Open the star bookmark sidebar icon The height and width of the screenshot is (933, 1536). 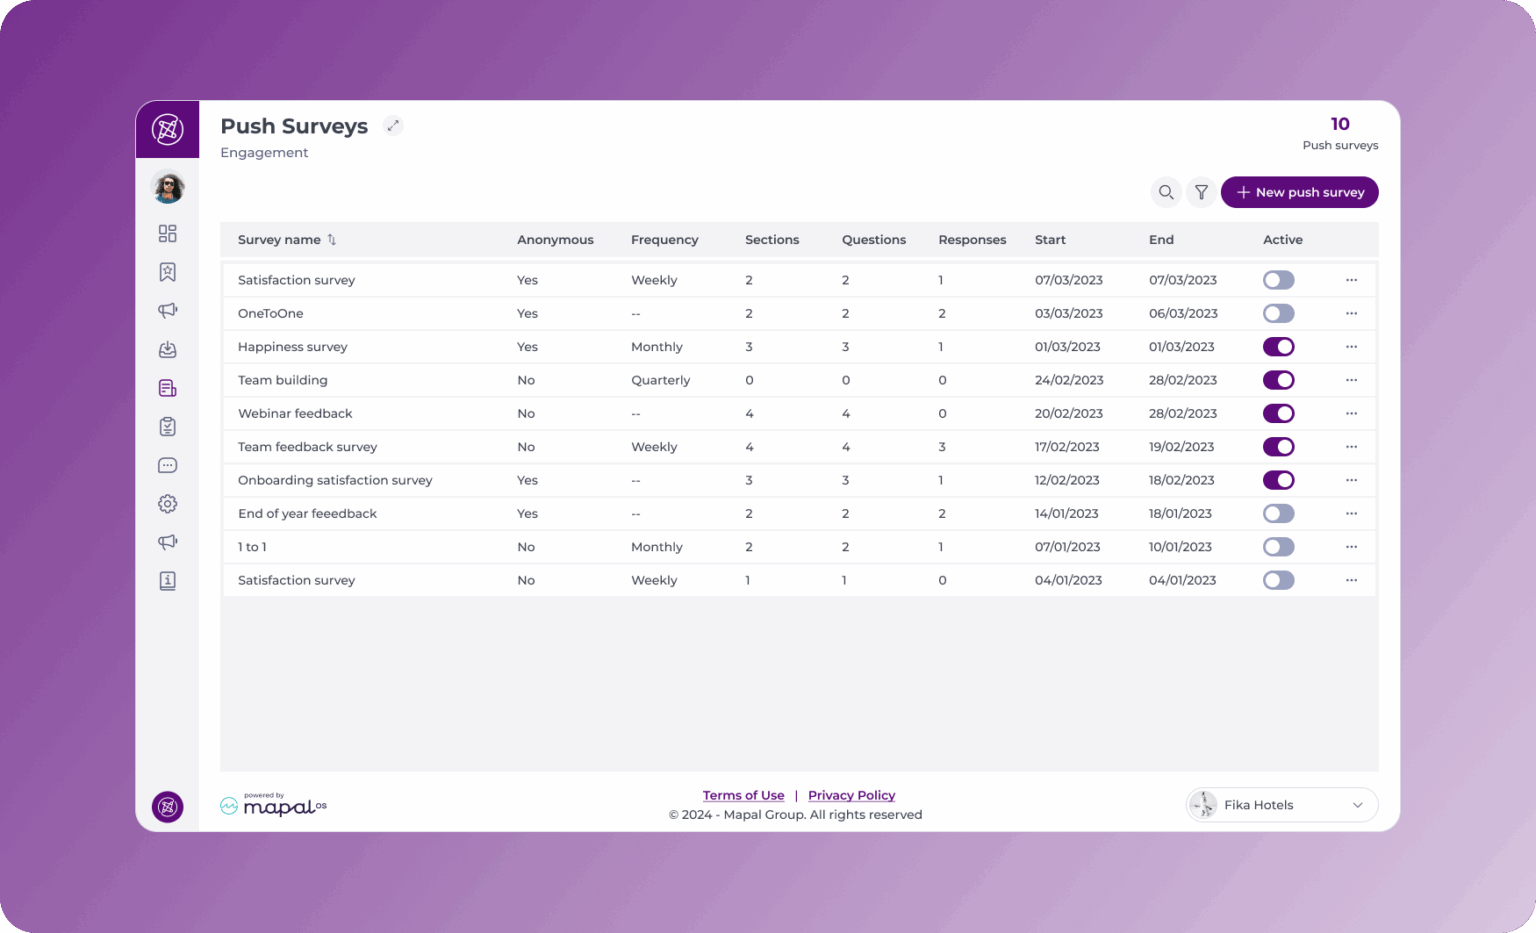pyautogui.click(x=168, y=272)
